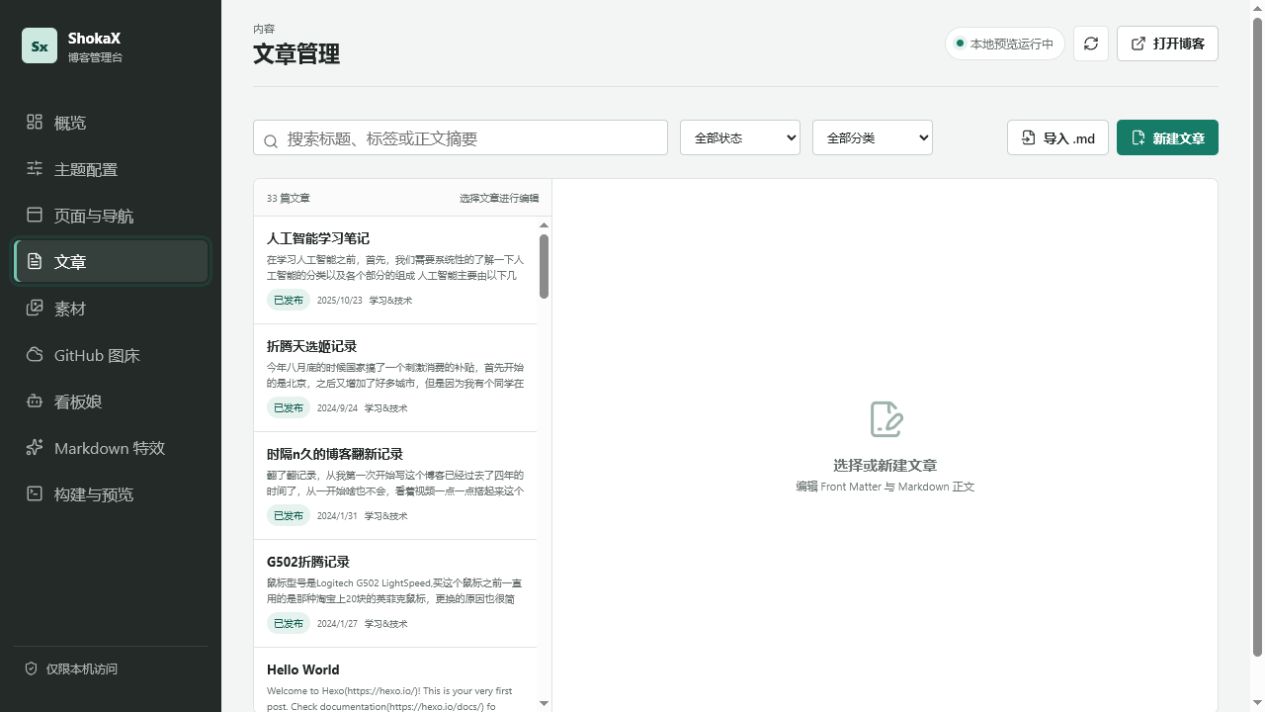Click the 主题配置 sliders icon
This screenshot has height=712, width=1265.
pos(35,169)
